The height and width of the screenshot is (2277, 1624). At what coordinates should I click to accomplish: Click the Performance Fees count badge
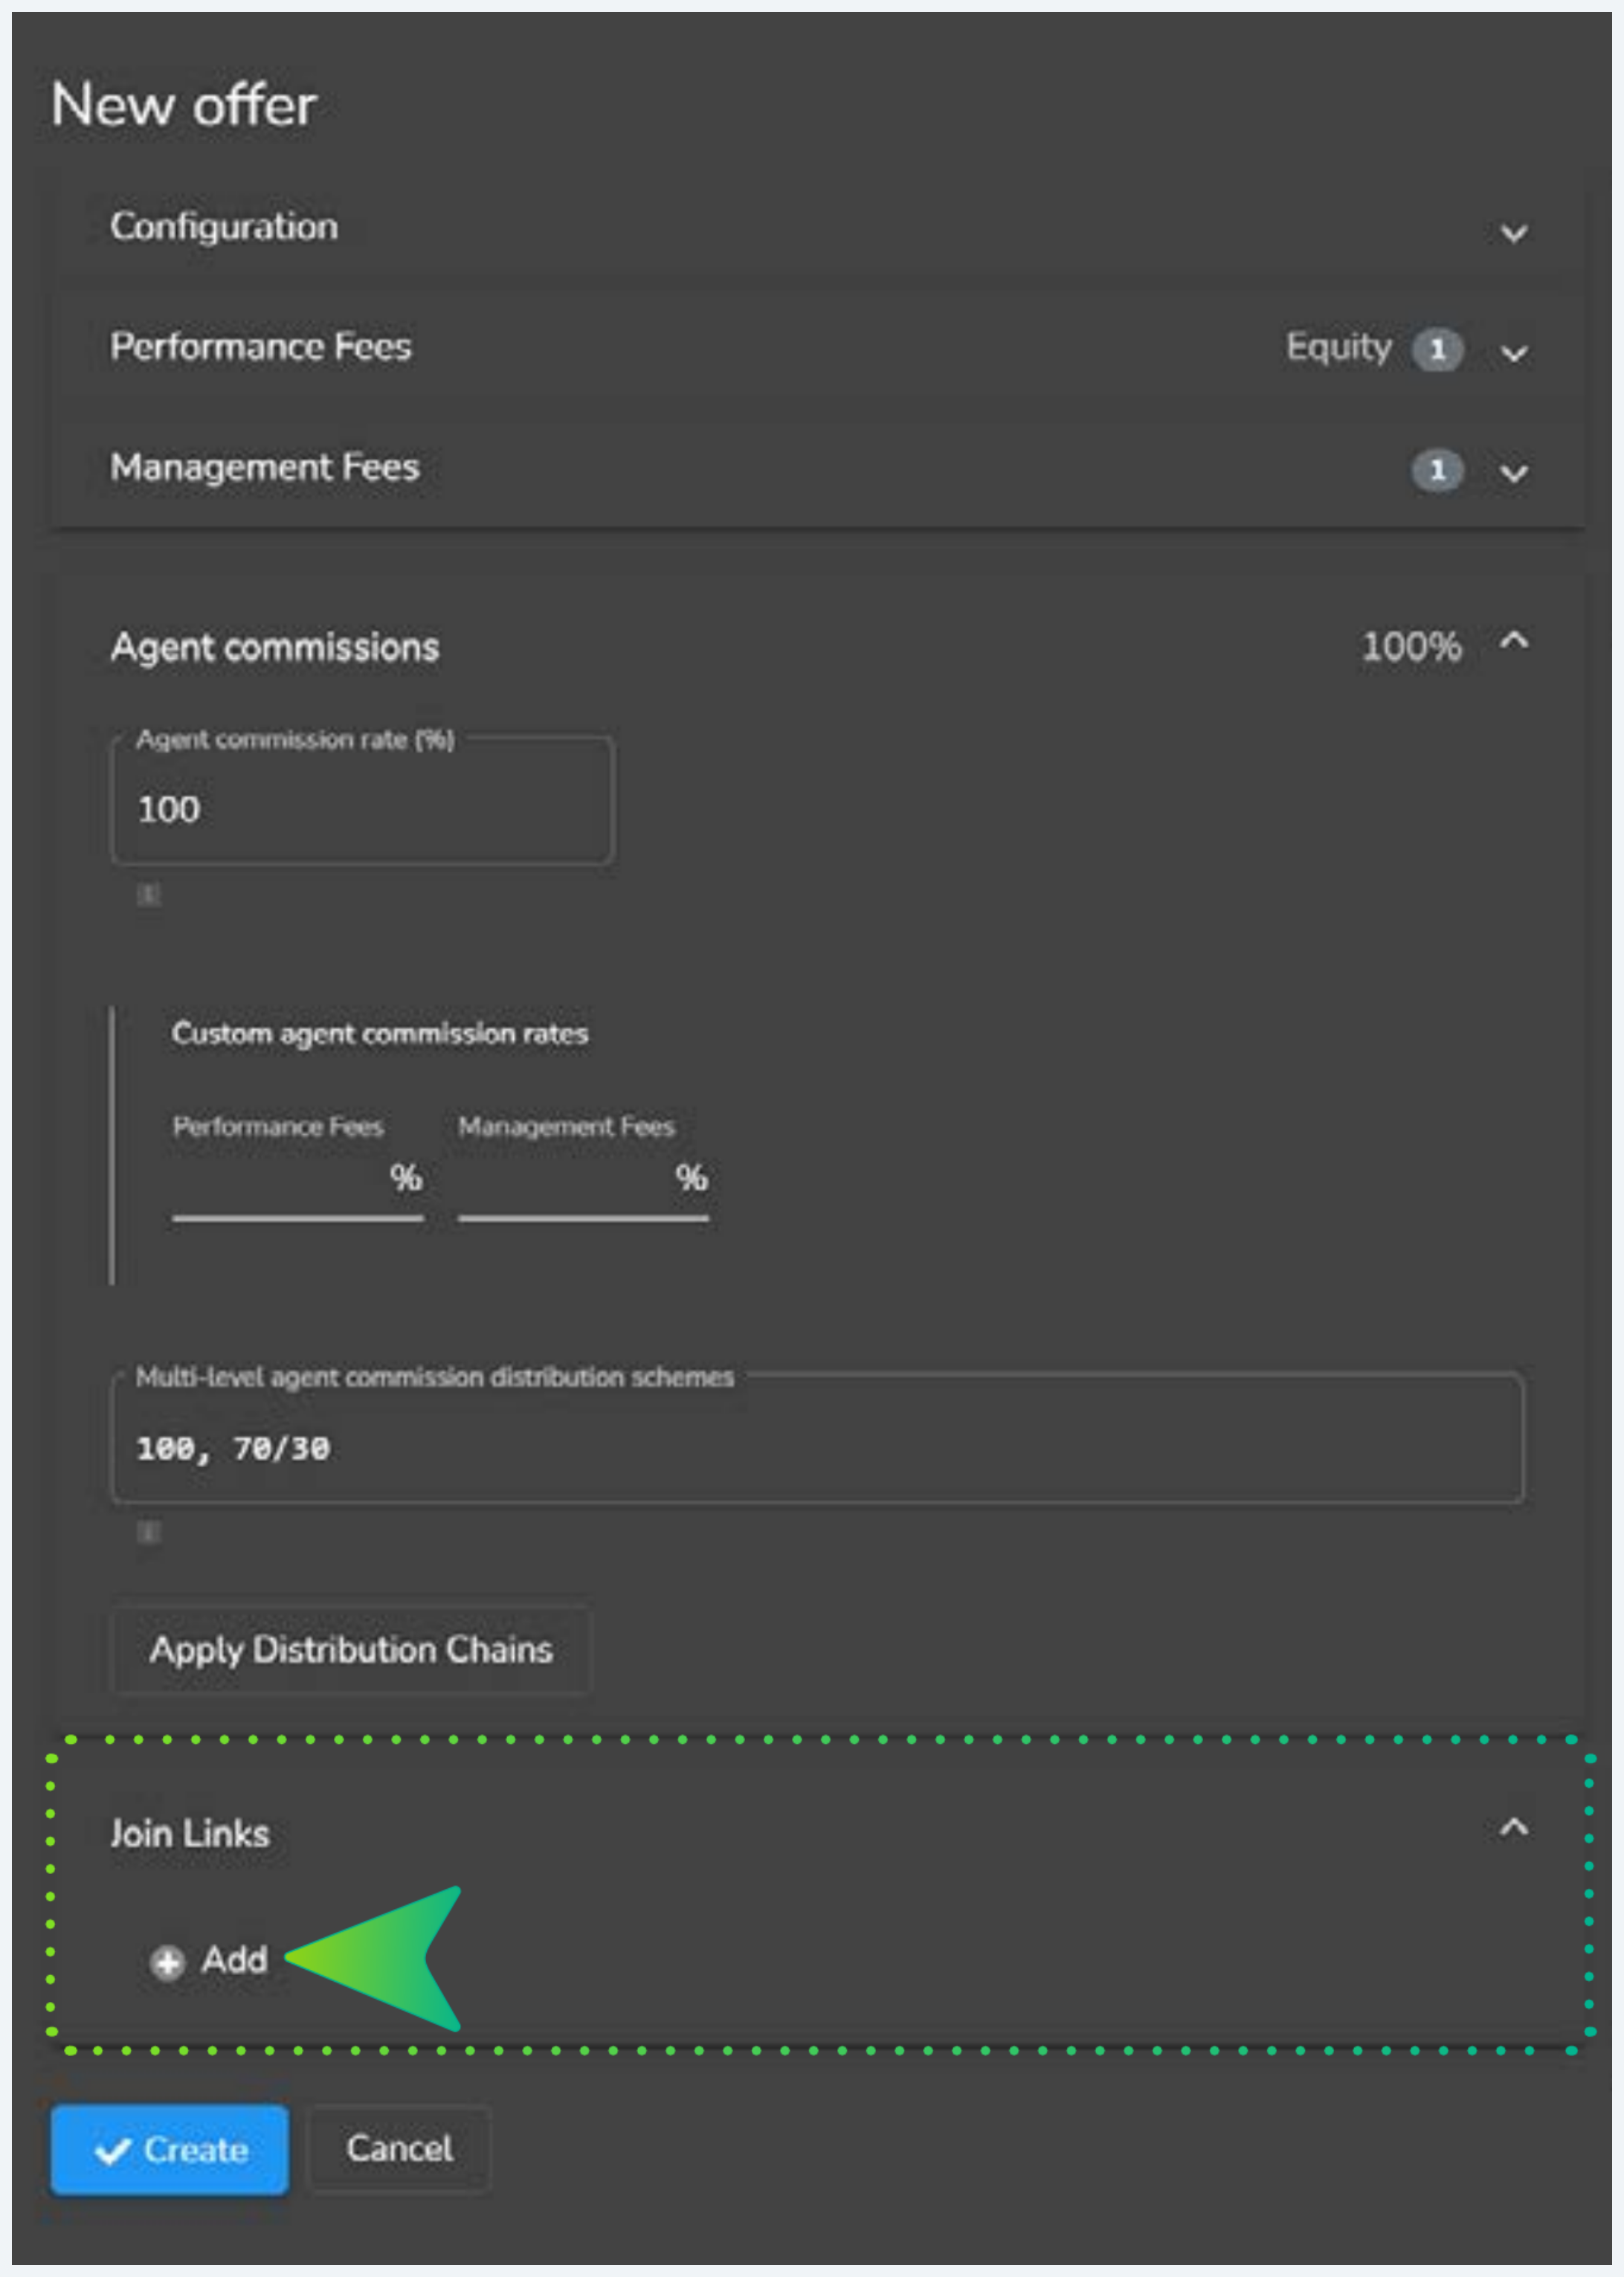pos(1437,350)
